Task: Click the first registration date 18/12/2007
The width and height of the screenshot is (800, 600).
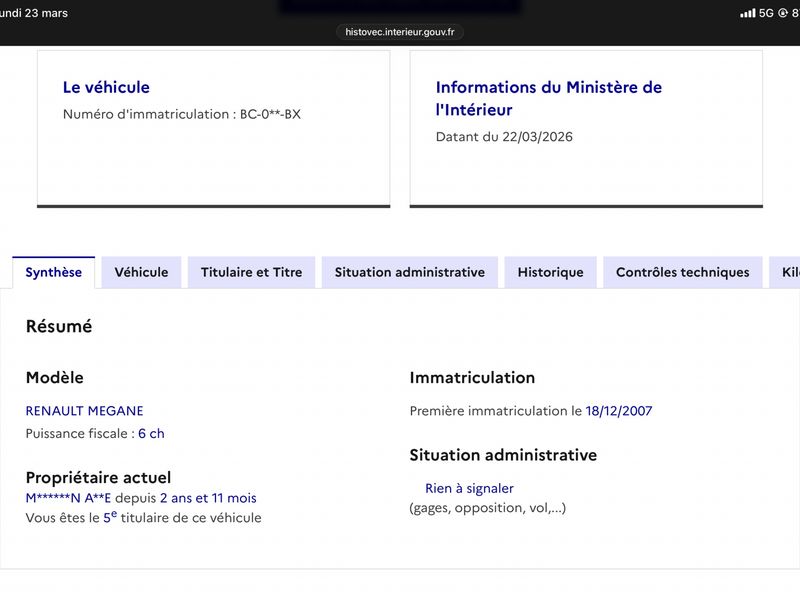Action: click(x=619, y=411)
